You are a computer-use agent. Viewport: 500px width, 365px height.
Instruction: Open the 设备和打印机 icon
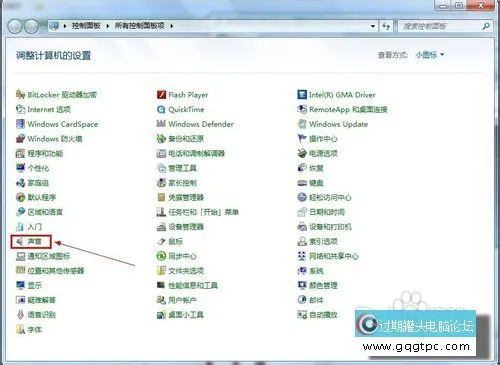point(302,227)
